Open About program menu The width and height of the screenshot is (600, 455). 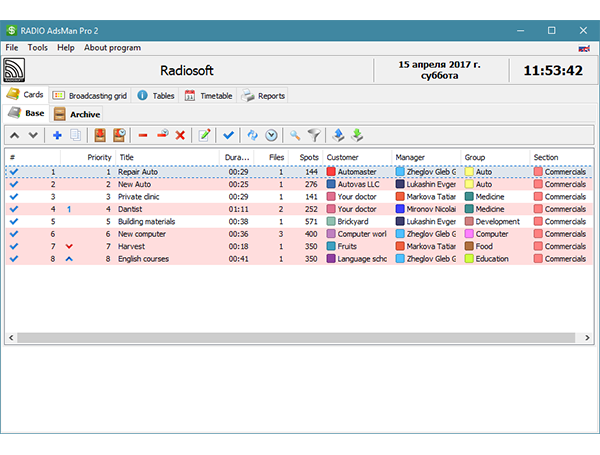112,48
